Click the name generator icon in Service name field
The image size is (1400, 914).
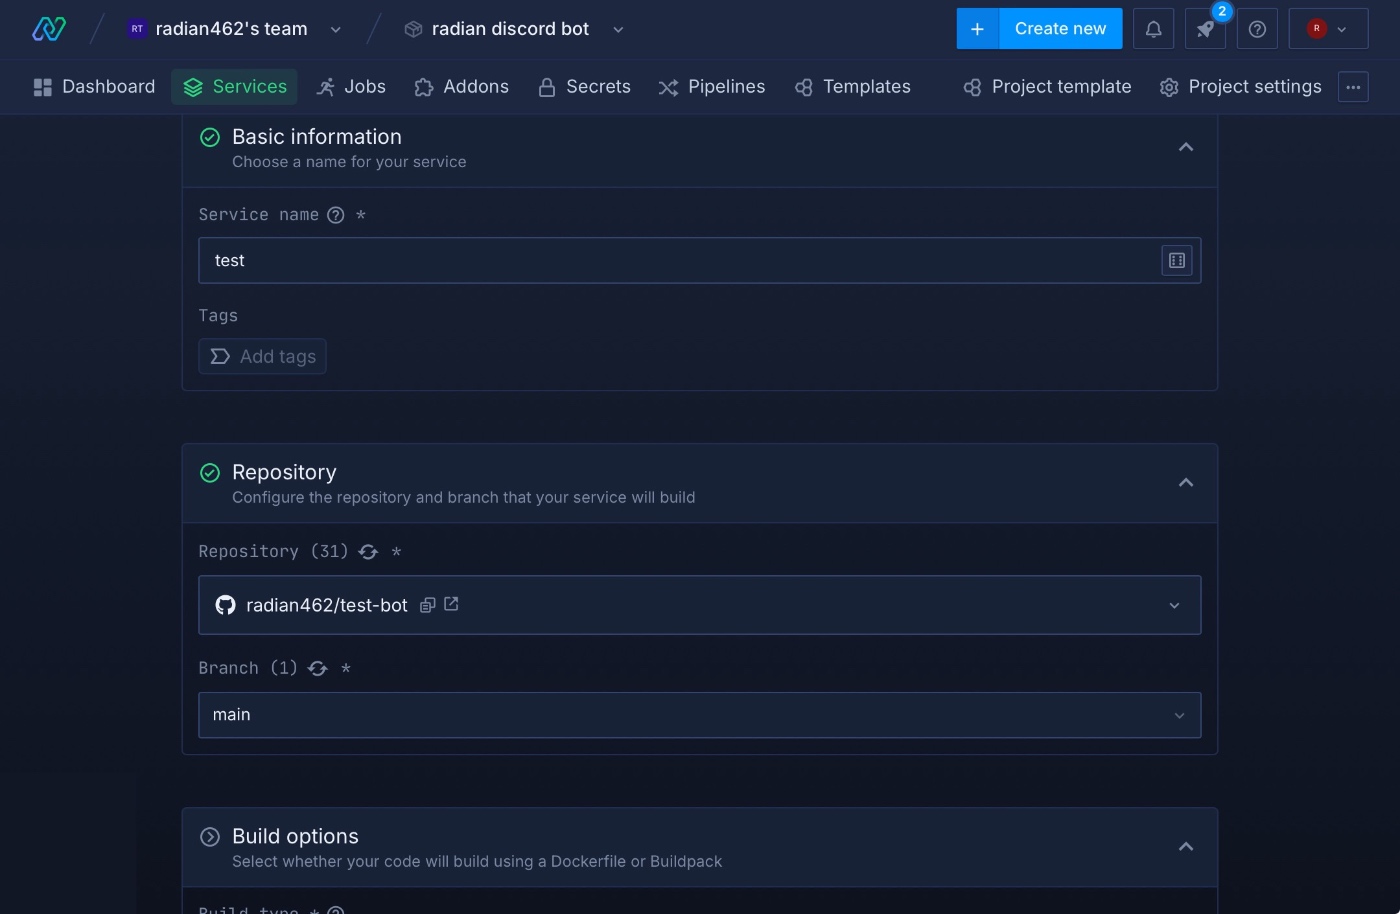point(1177,261)
